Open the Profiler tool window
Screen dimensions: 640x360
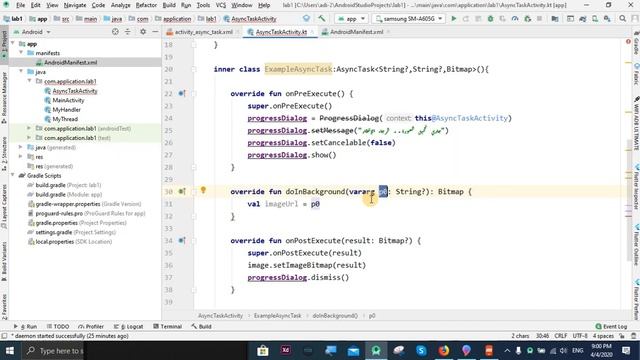pyautogui.click(x=91, y=327)
